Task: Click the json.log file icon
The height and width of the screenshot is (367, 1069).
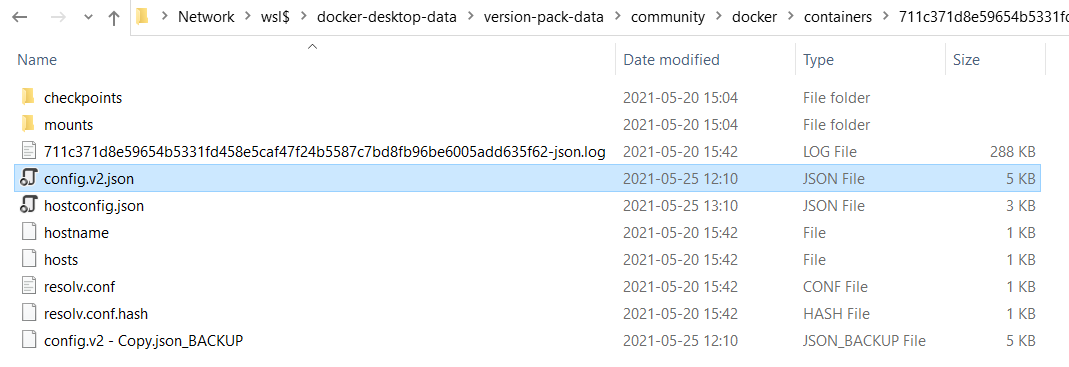Action: (28, 151)
